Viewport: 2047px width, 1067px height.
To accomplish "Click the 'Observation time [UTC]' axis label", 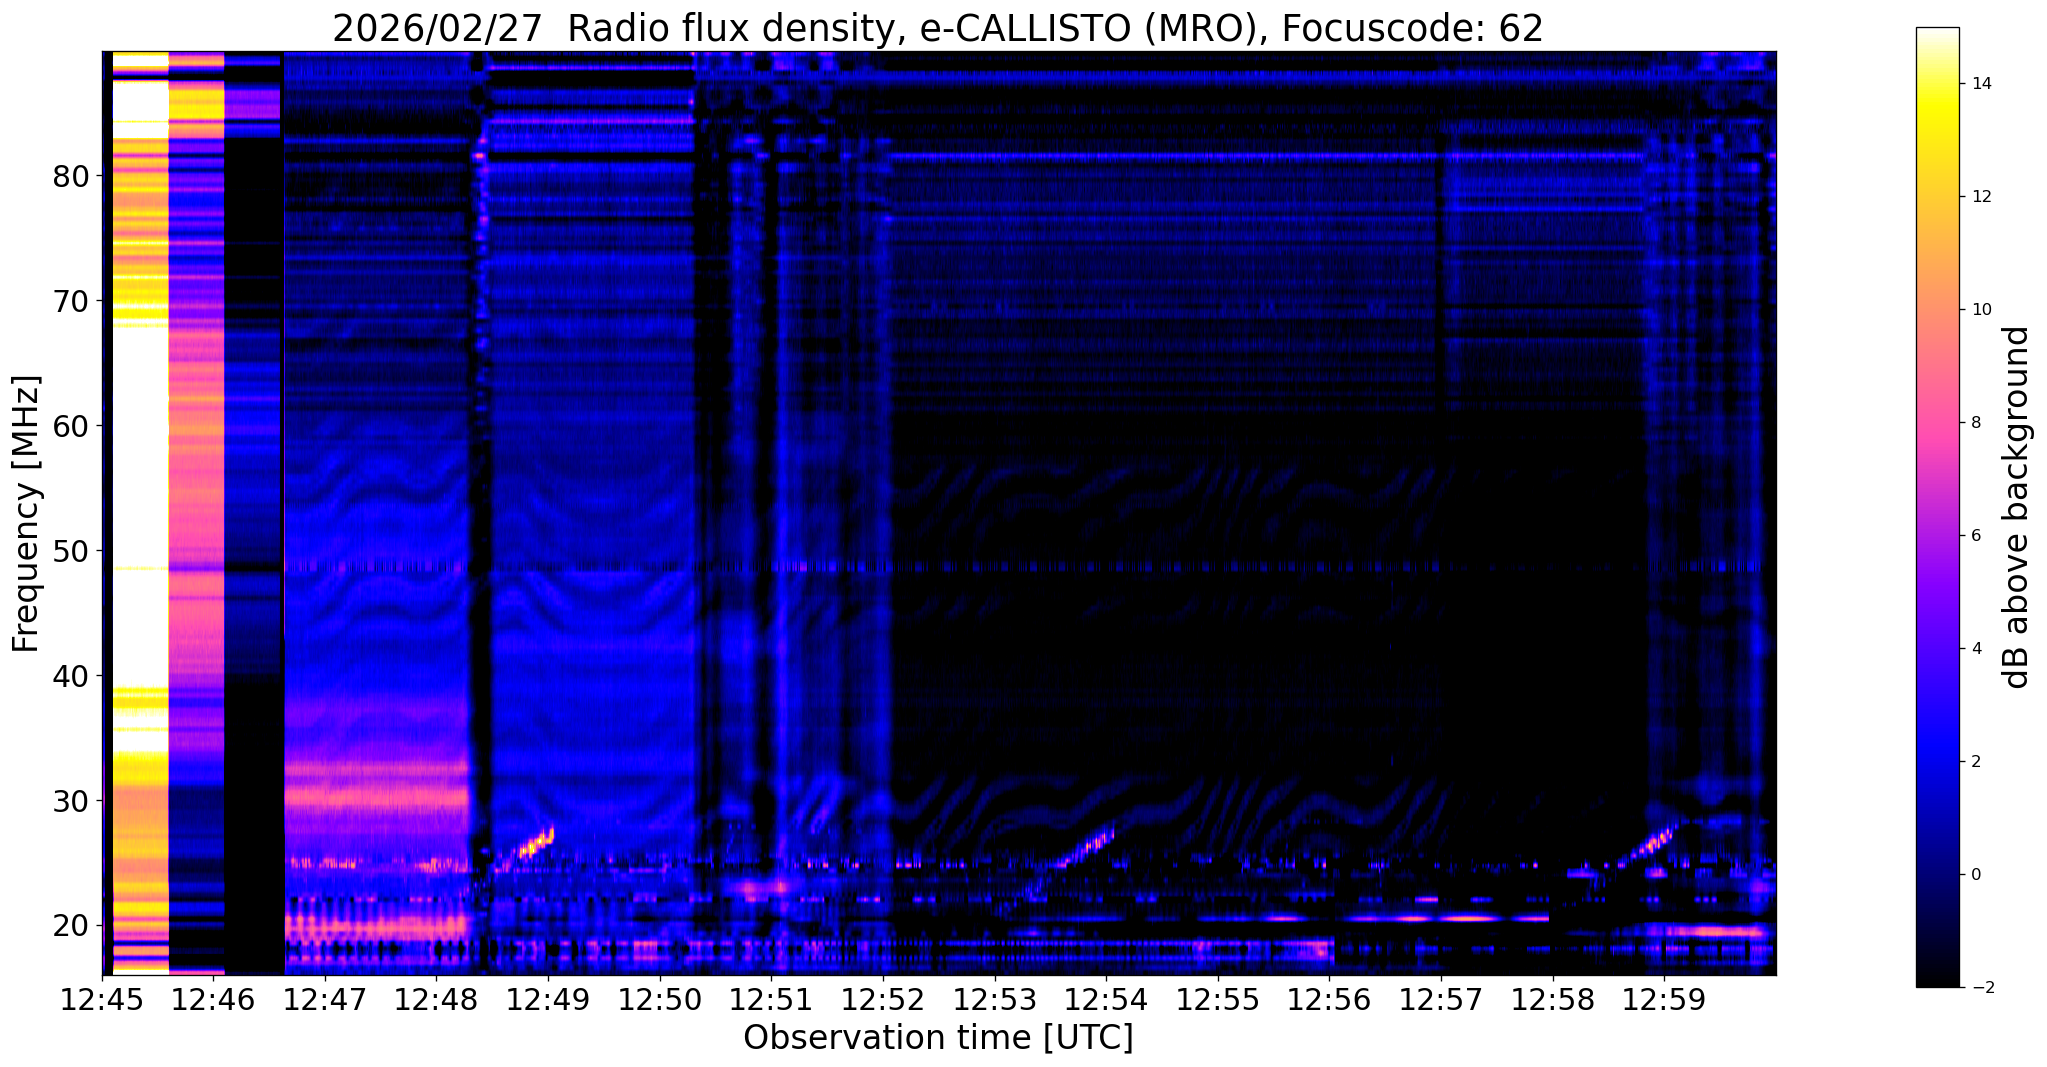I will (x=938, y=1038).
